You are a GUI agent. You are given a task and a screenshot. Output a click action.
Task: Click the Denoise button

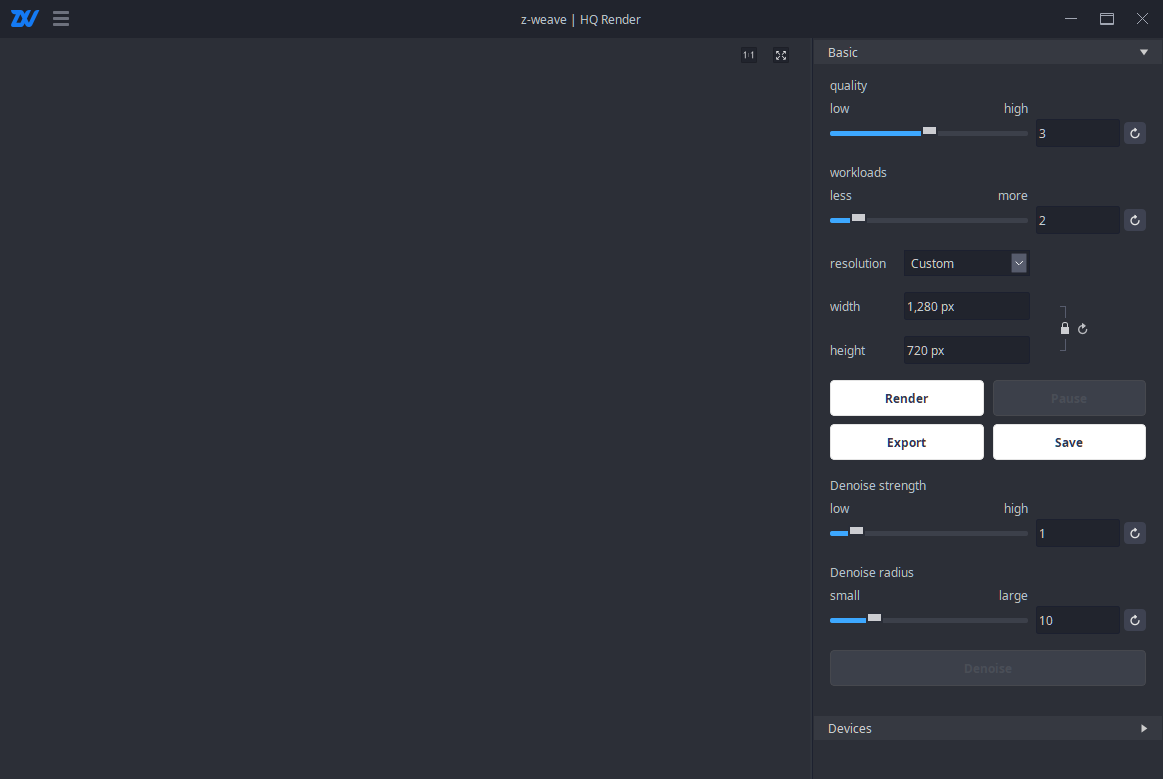(987, 668)
